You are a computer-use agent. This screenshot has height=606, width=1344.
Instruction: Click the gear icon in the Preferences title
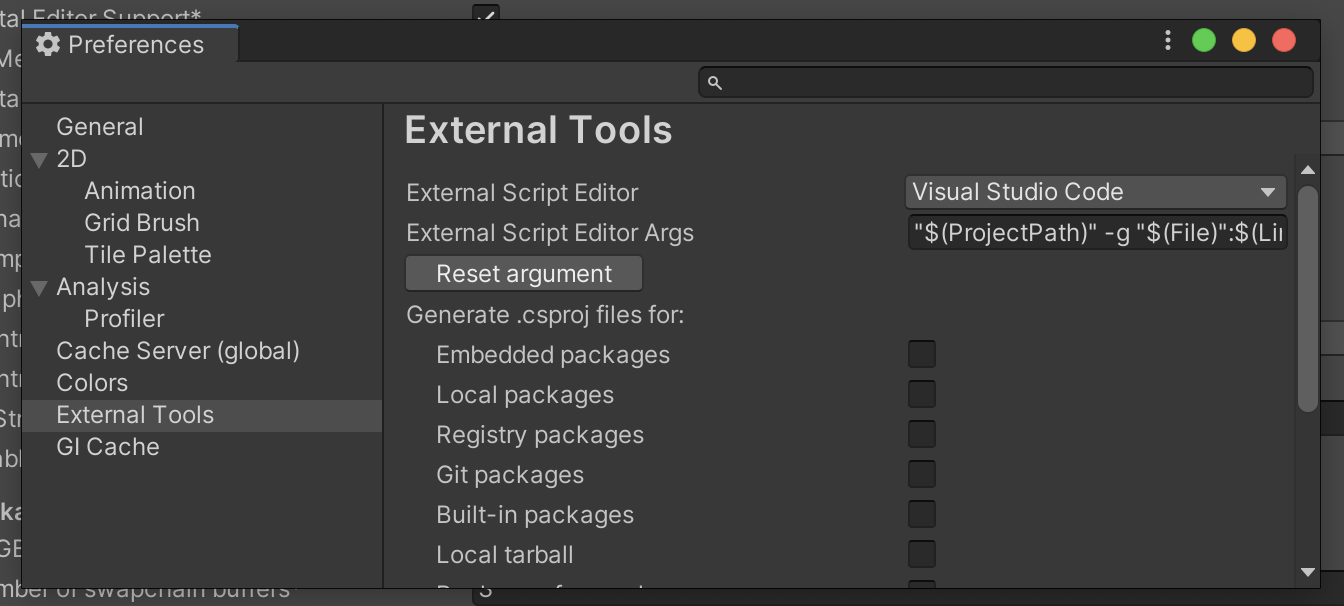(x=46, y=44)
